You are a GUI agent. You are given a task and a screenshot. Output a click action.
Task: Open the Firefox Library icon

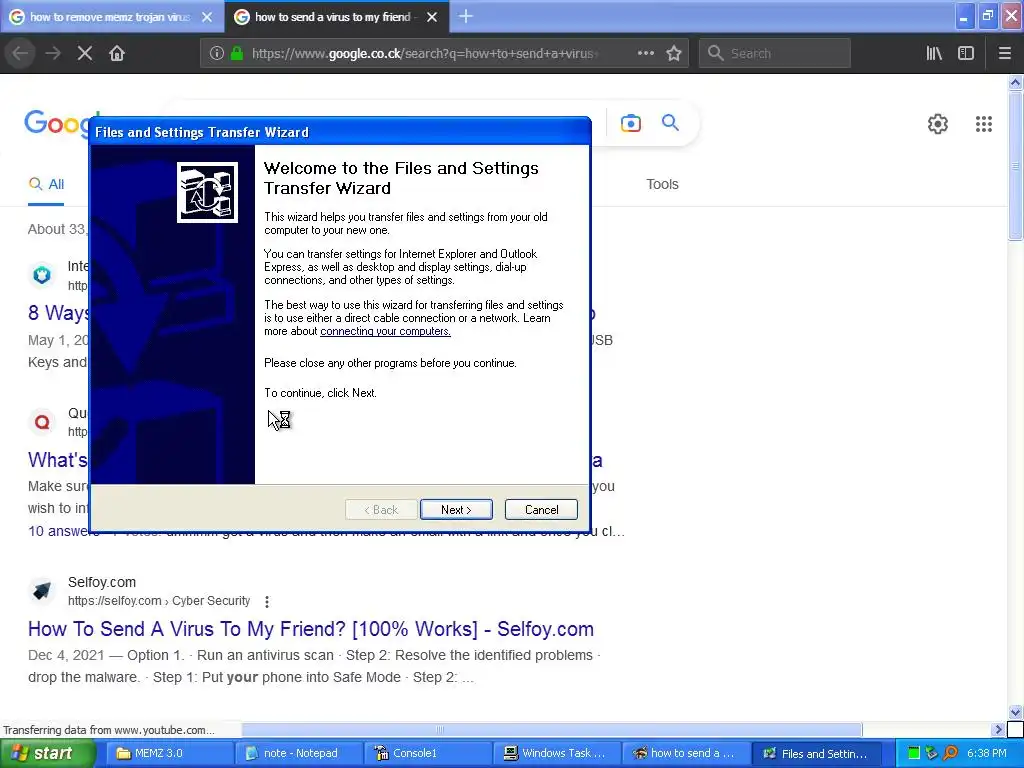pyautogui.click(x=934, y=53)
